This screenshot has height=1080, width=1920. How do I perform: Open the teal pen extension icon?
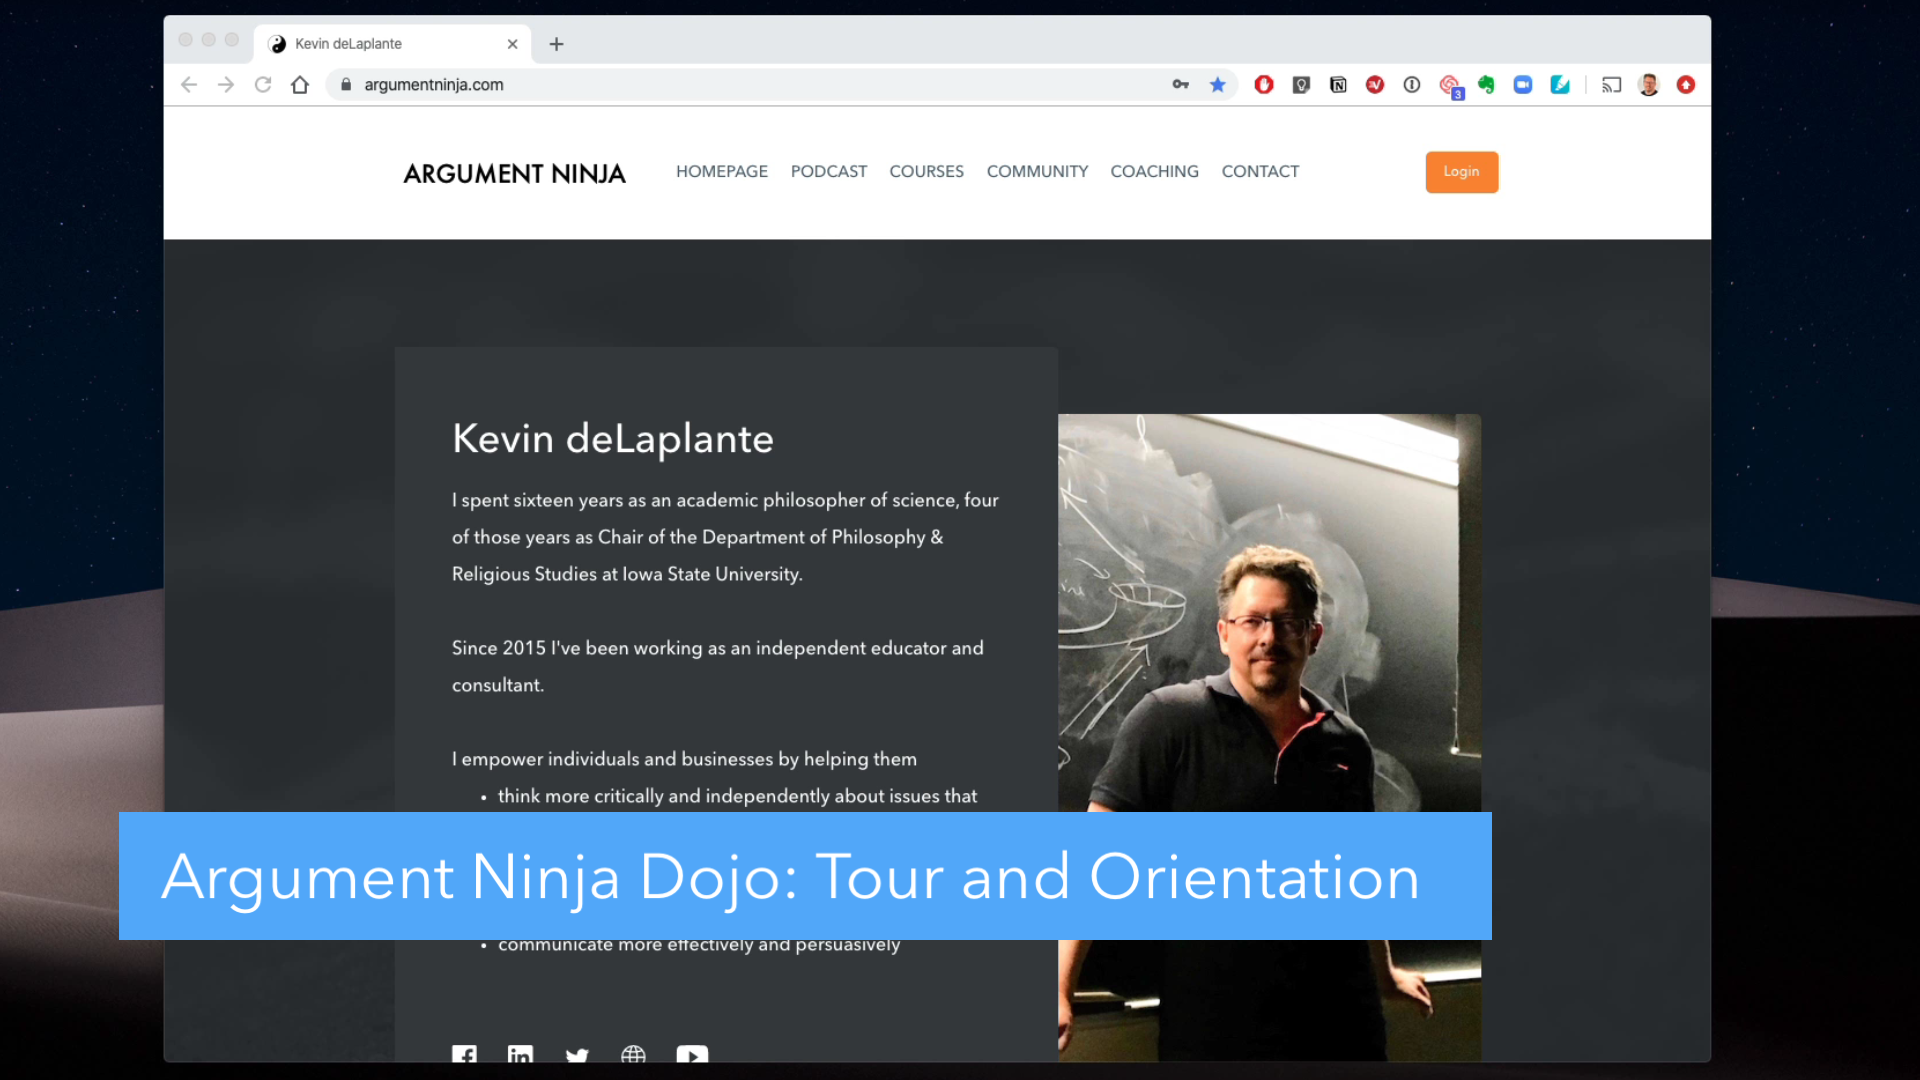tap(1560, 85)
